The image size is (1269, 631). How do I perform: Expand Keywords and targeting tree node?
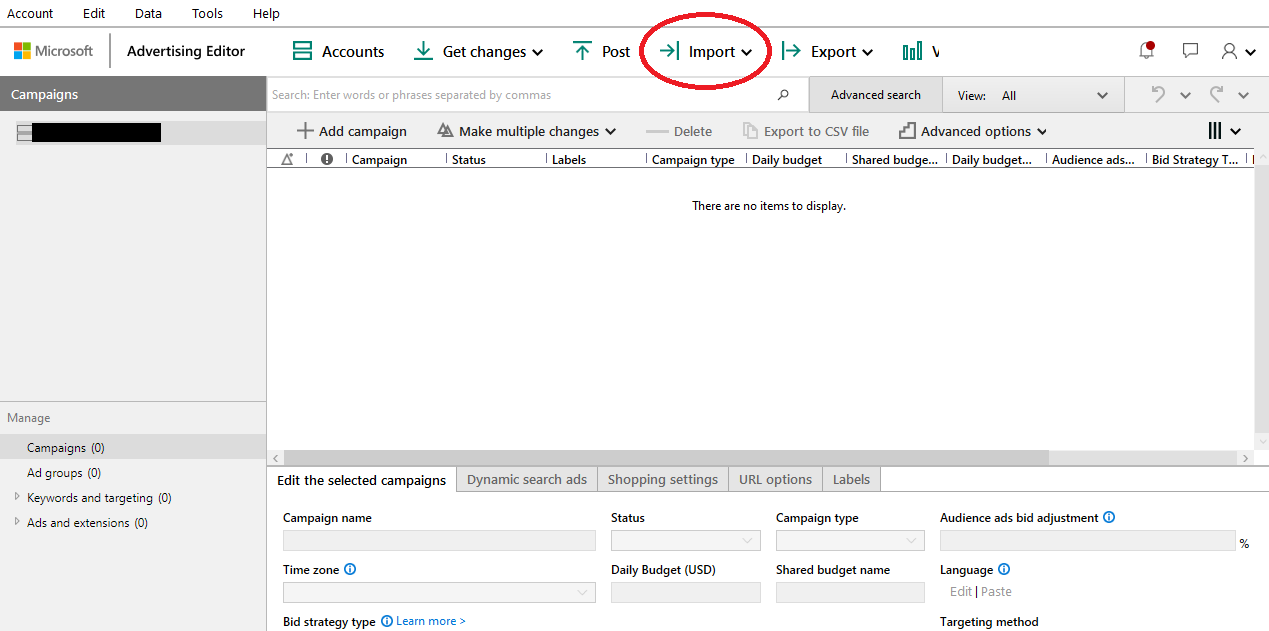click(x=17, y=497)
